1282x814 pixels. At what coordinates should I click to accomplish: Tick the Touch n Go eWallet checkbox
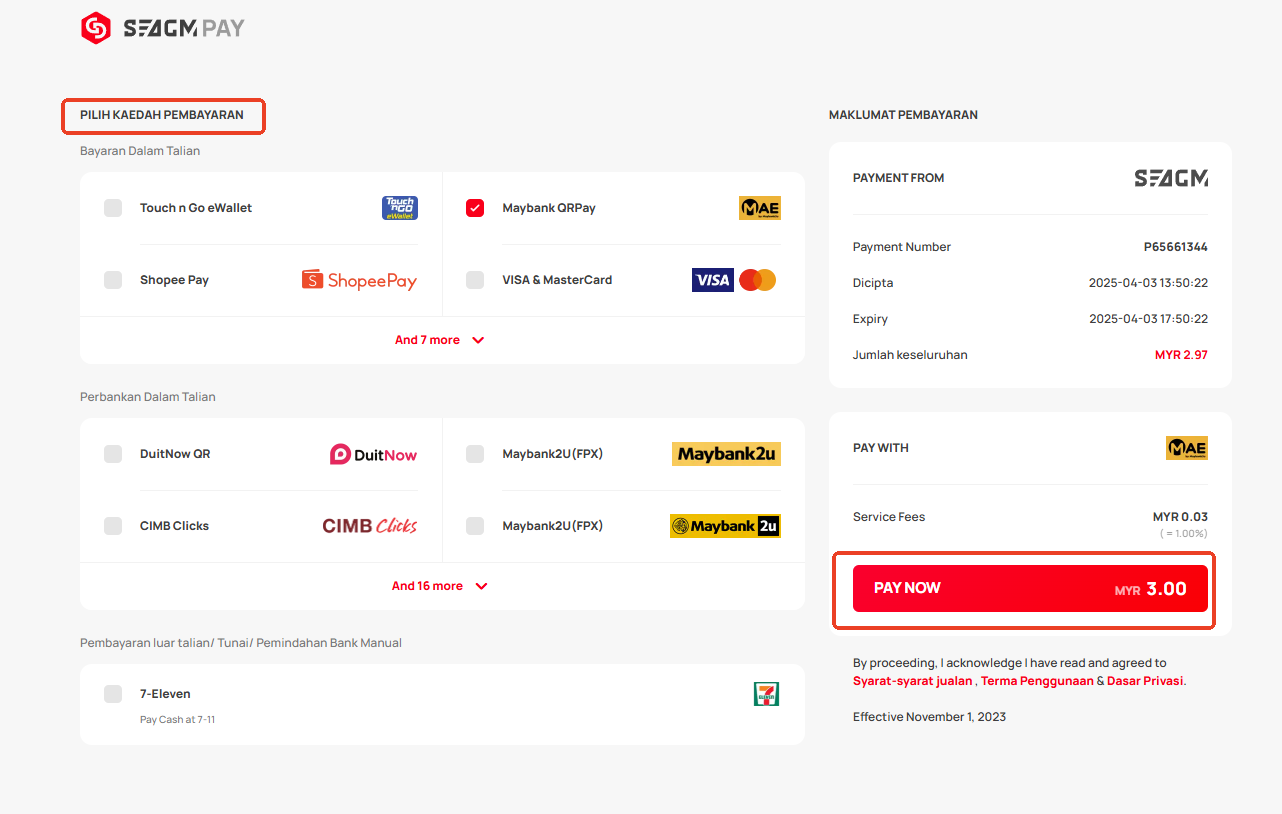(113, 208)
